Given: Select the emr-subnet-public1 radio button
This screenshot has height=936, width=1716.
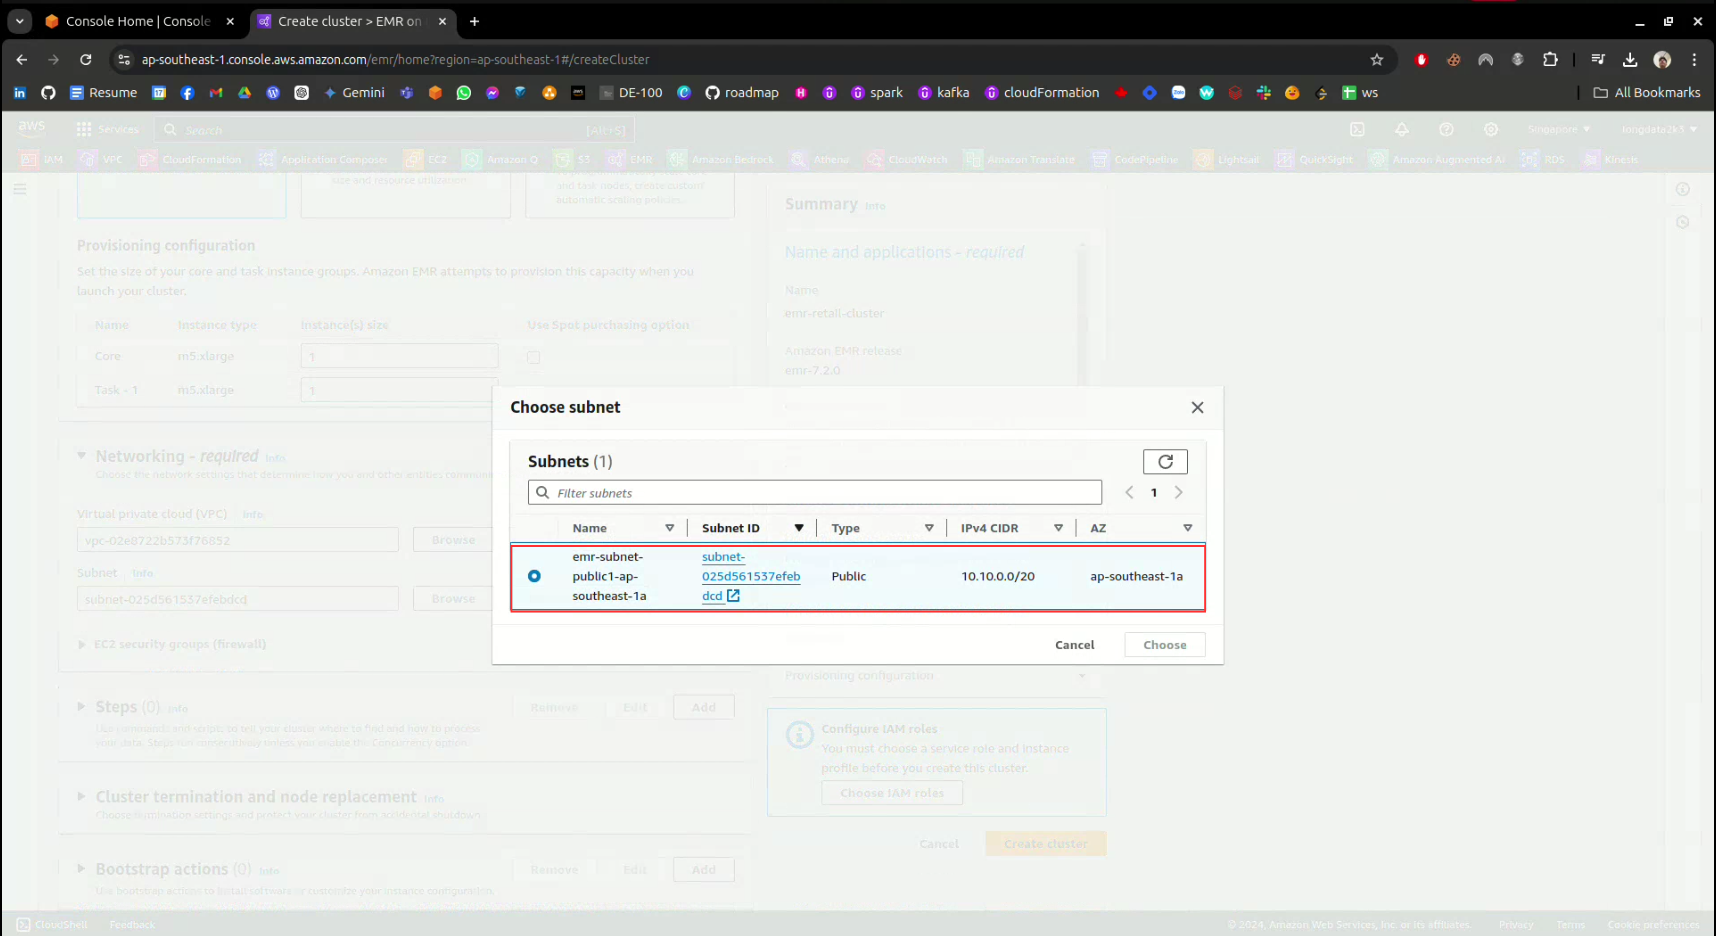Looking at the screenshot, I should pos(534,577).
